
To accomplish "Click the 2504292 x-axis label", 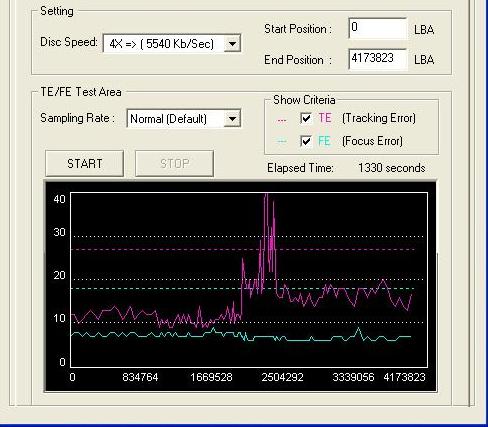I will [x=283, y=377].
